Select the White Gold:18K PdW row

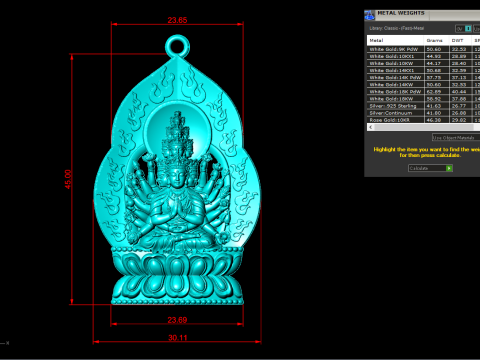(423, 92)
